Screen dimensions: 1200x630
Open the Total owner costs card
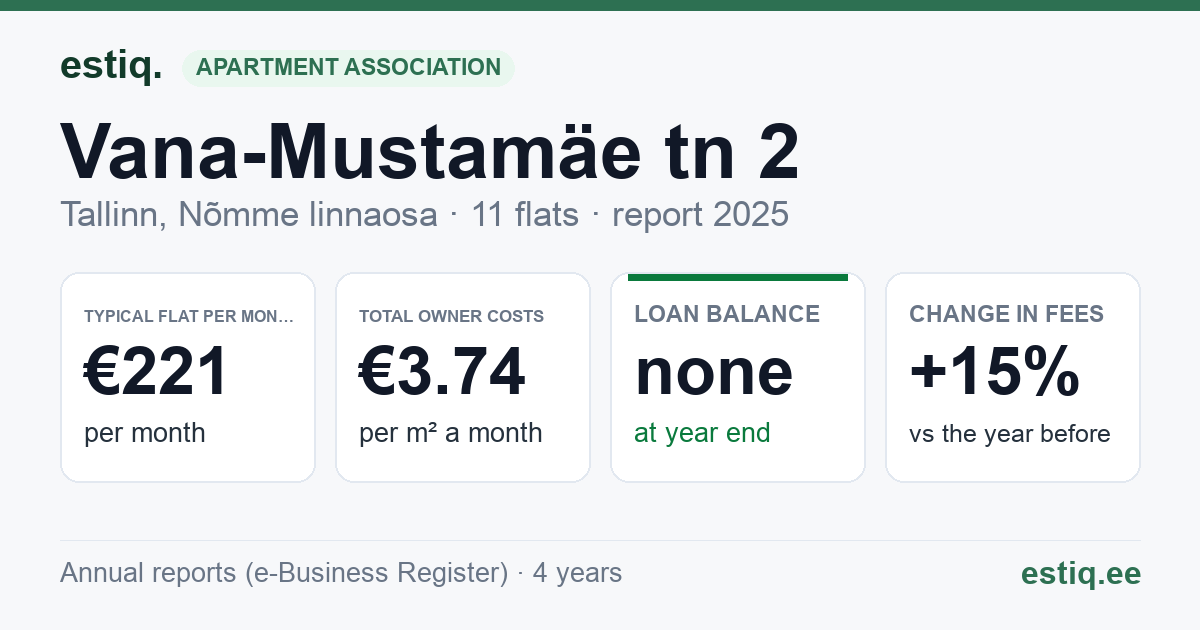pos(463,378)
